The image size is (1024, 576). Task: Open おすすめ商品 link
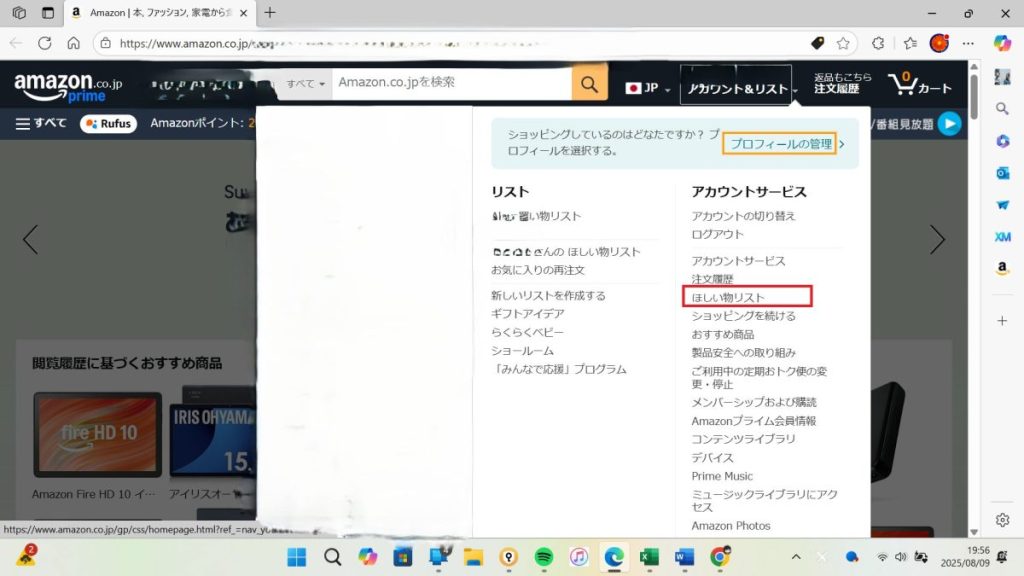pyautogui.click(x=722, y=334)
